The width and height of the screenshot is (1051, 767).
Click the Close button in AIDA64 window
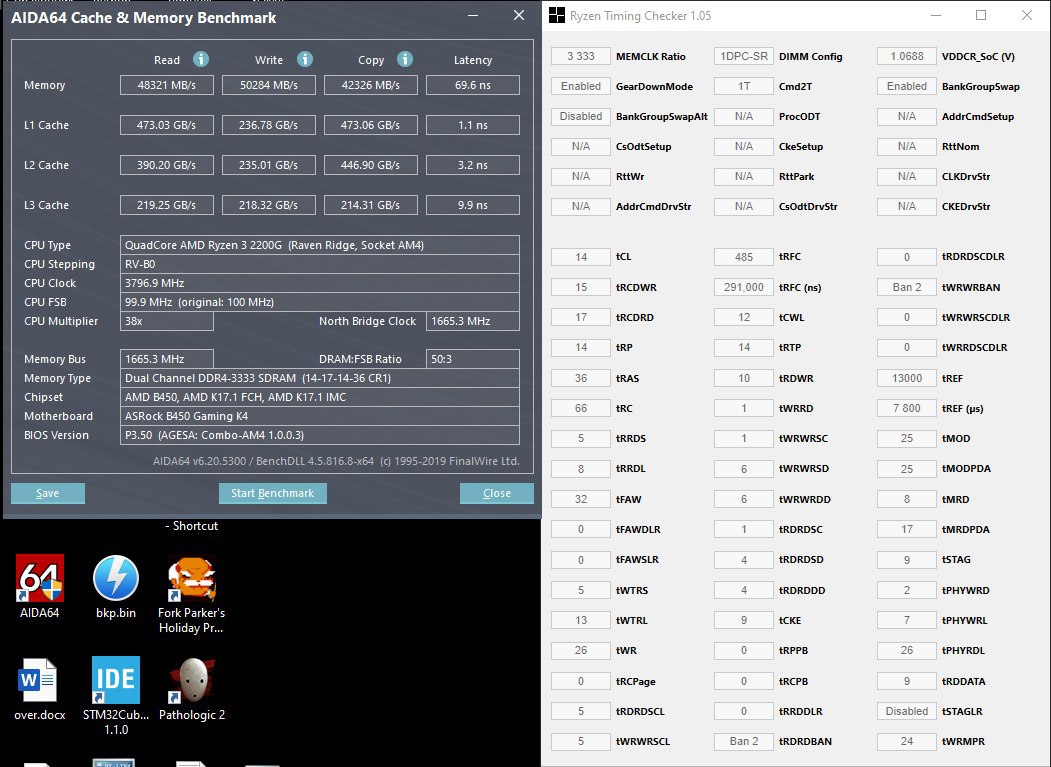click(x=497, y=493)
